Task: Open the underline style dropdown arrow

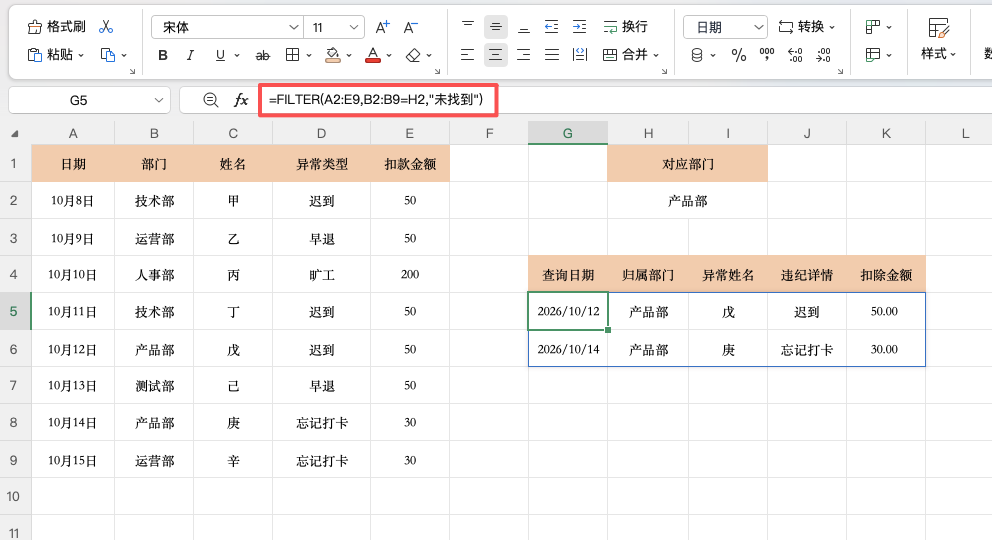Action: tap(237, 56)
